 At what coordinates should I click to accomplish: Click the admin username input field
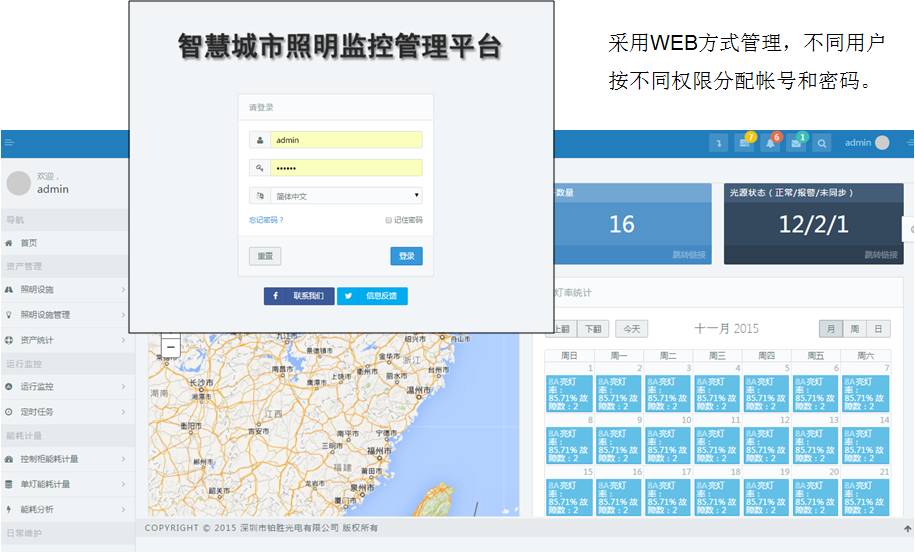[346, 140]
